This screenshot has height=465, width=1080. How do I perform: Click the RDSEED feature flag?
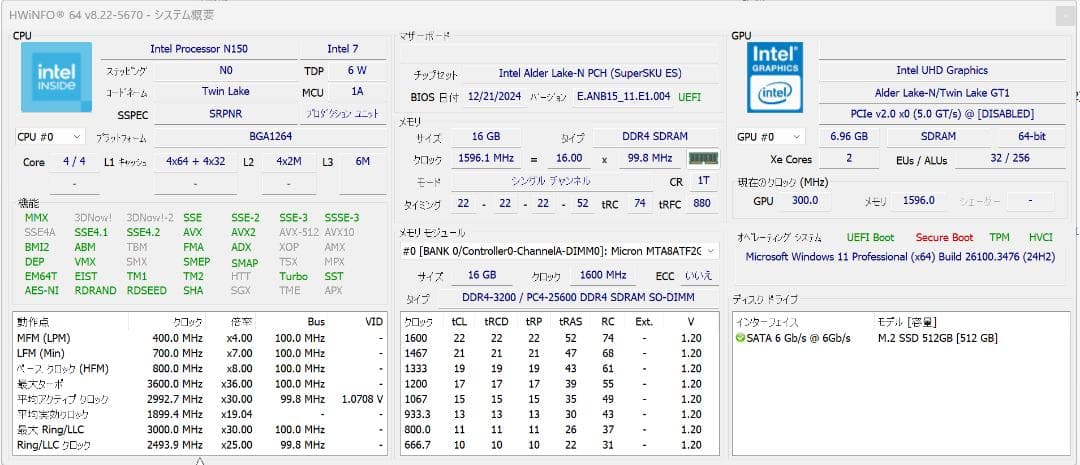(x=147, y=291)
